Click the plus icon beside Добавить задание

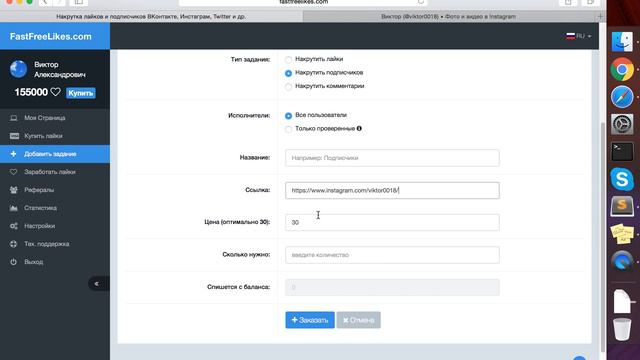click(13, 154)
